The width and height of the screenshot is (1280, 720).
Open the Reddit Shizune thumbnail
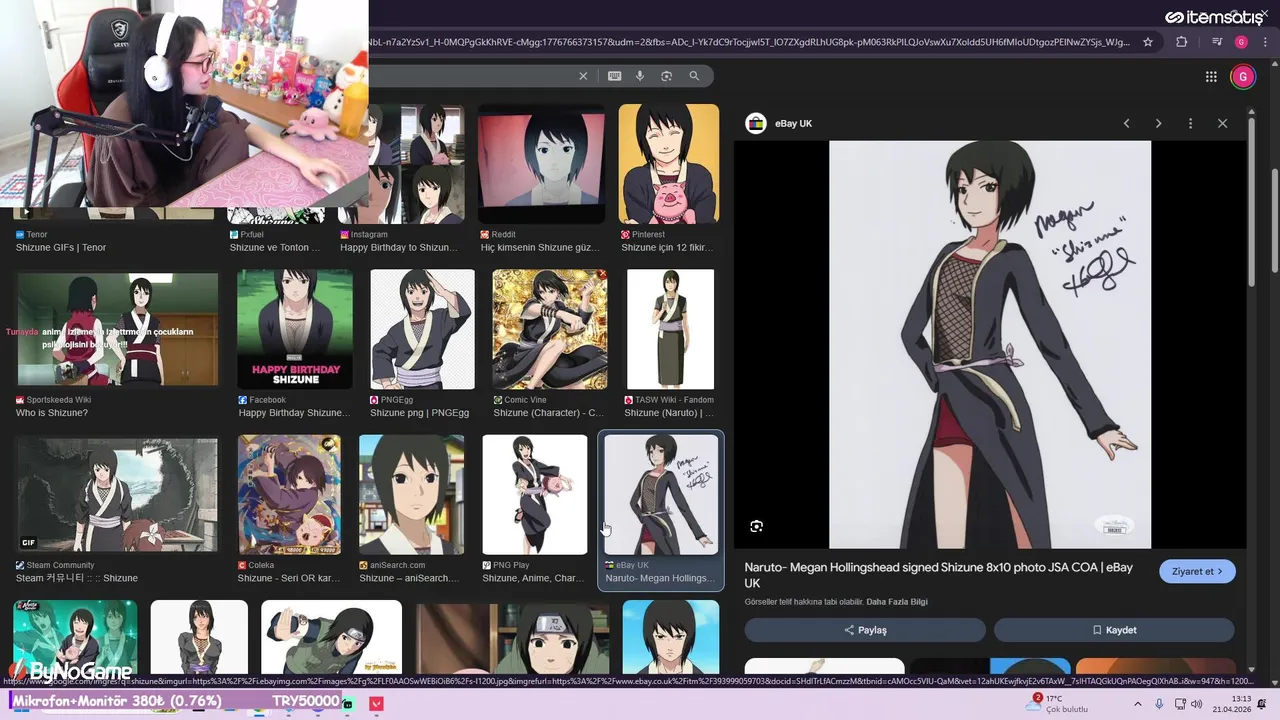point(541,164)
